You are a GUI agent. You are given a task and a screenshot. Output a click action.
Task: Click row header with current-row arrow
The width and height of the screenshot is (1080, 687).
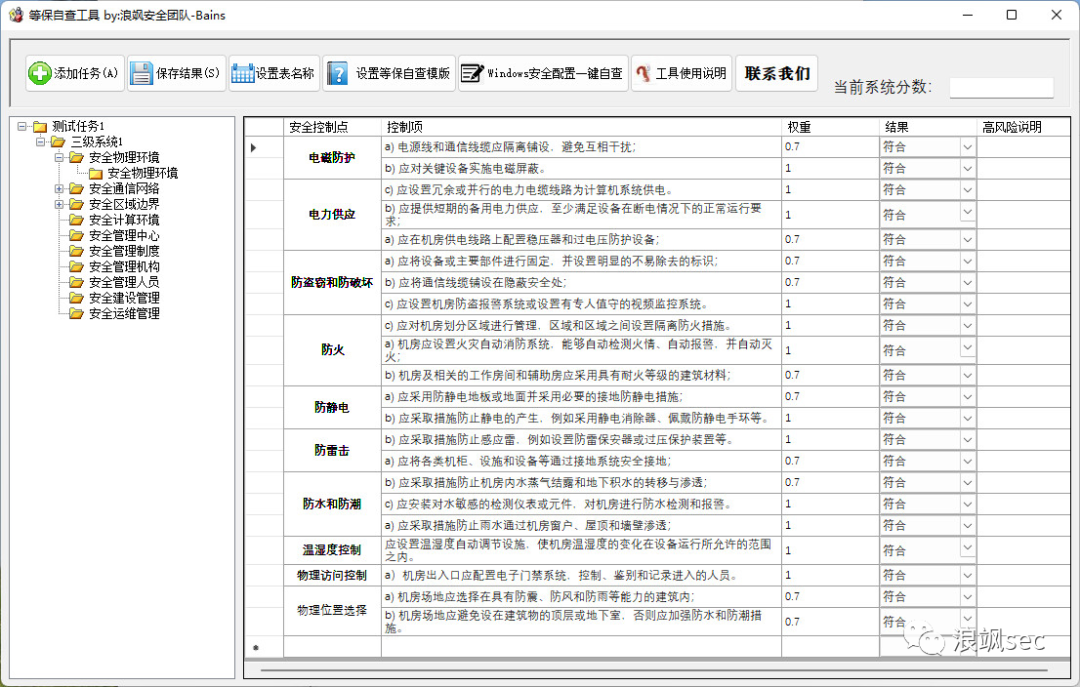point(264,147)
